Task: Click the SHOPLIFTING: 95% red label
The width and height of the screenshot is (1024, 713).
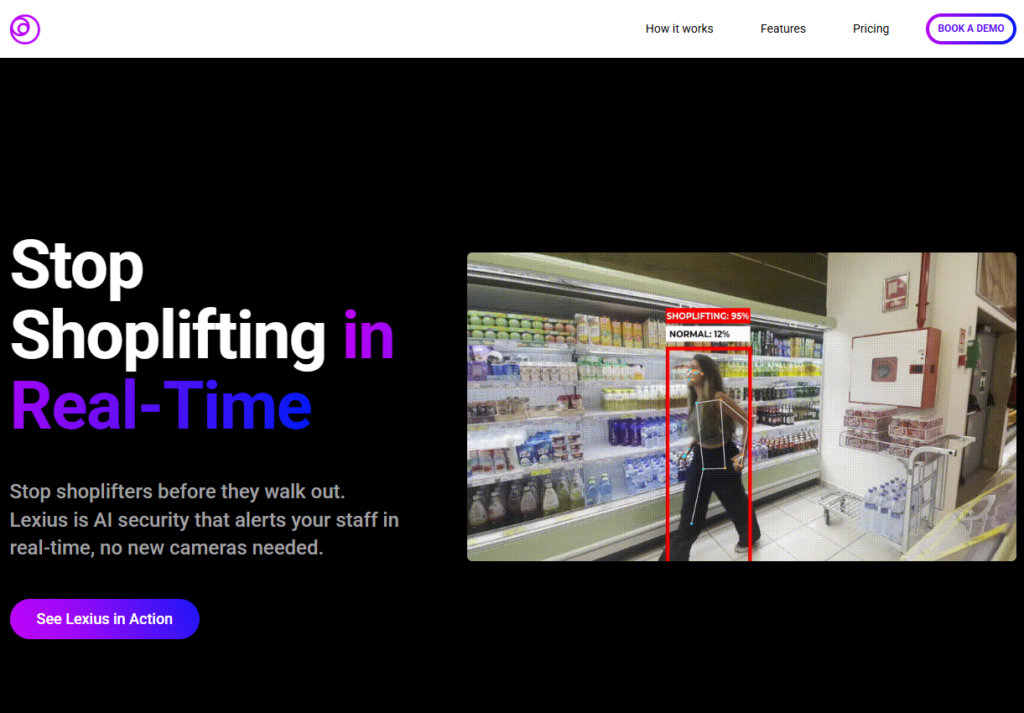Action: 707,316
